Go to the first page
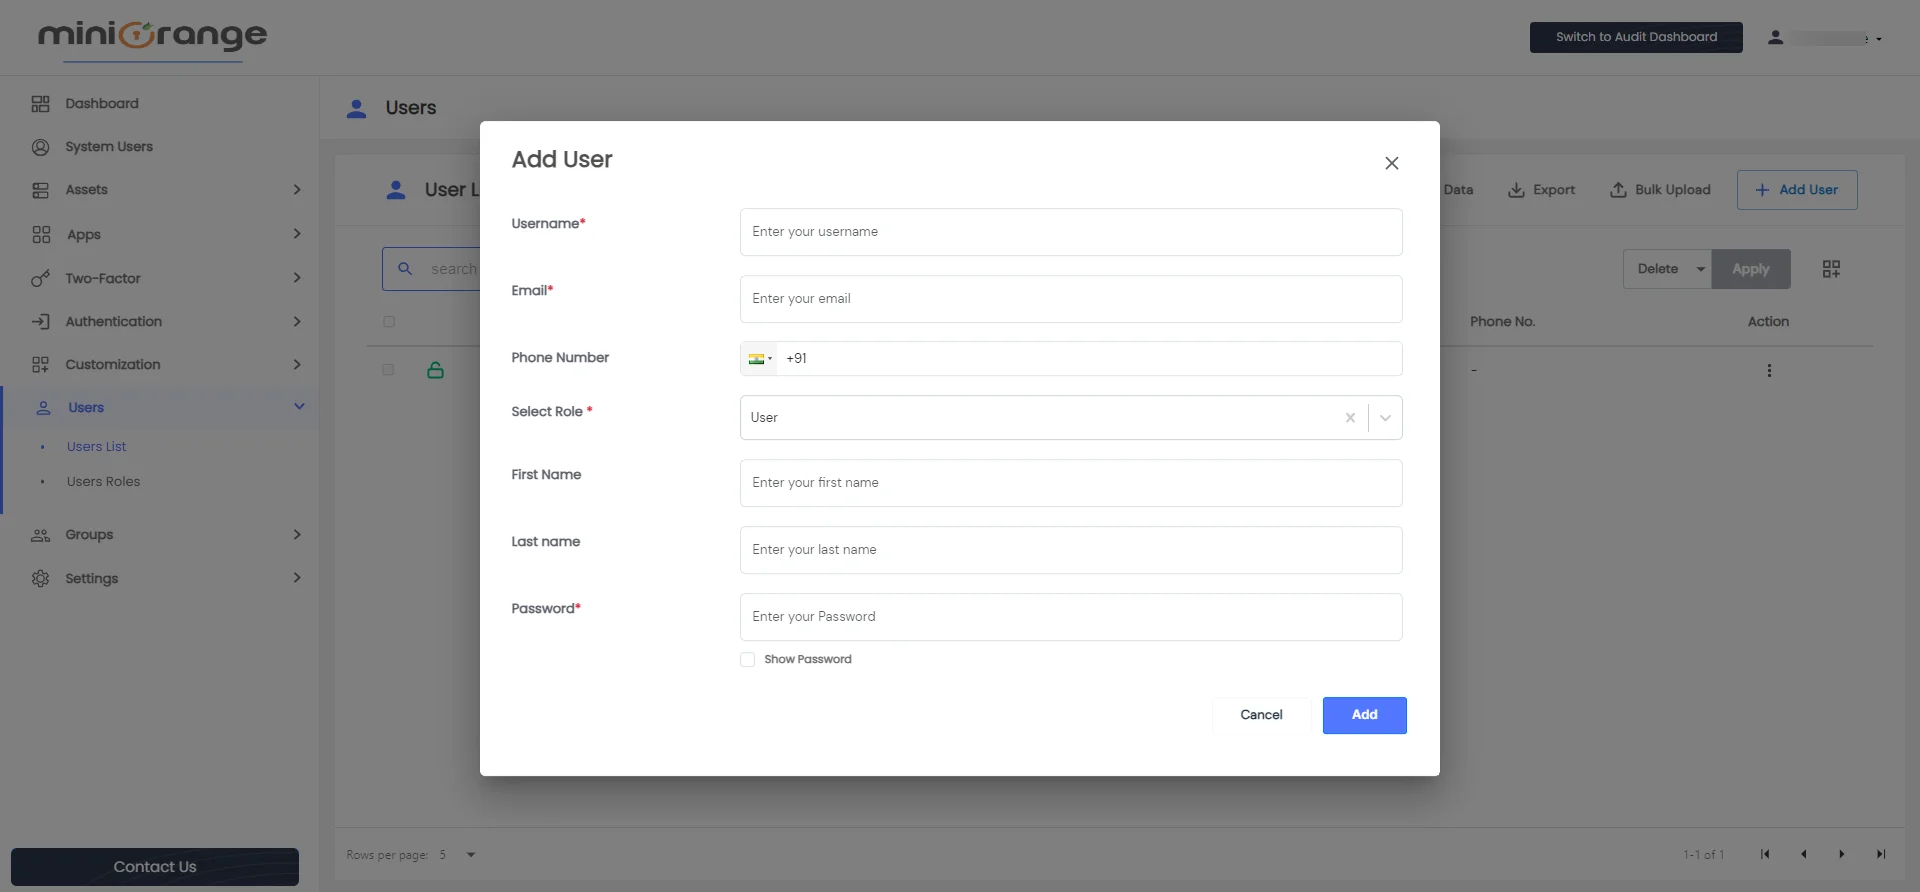 coord(1765,854)
